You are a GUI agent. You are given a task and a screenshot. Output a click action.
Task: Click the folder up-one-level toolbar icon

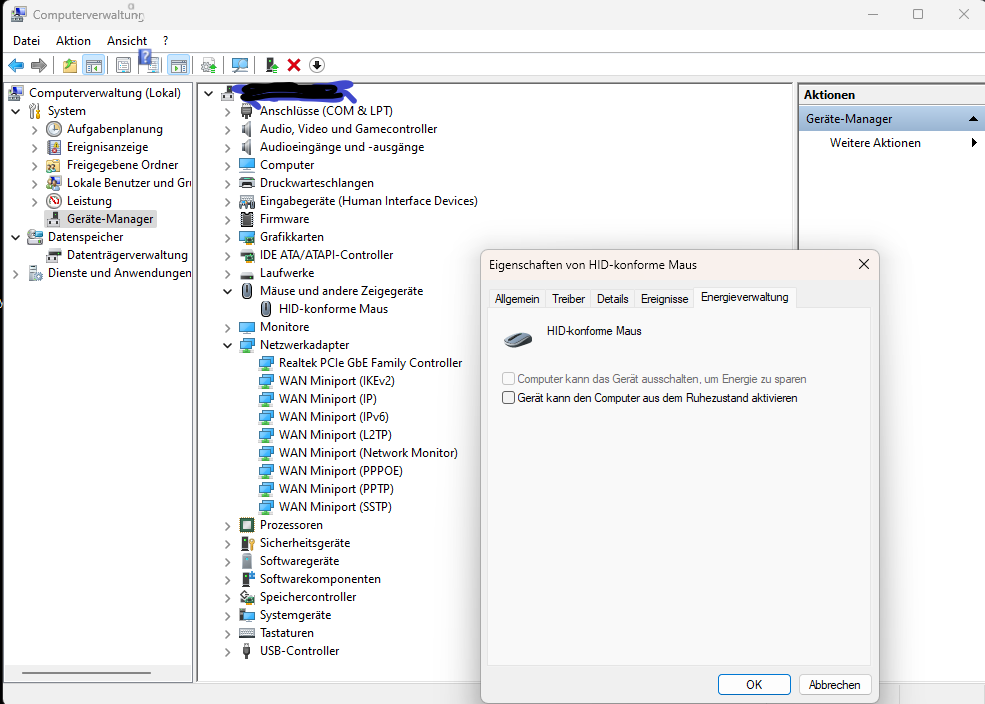[x=70, y=65]
